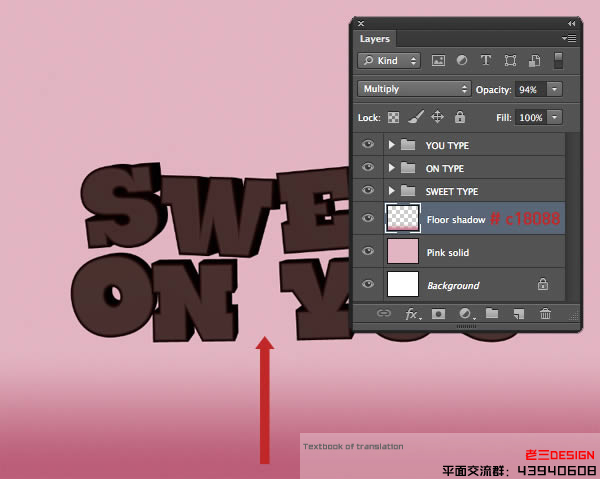Expand the SWEET TYPE group triangle
Image resolution: width=600 pixels, height=479 pixels.
pyautogui.click(x=391, y=191)
